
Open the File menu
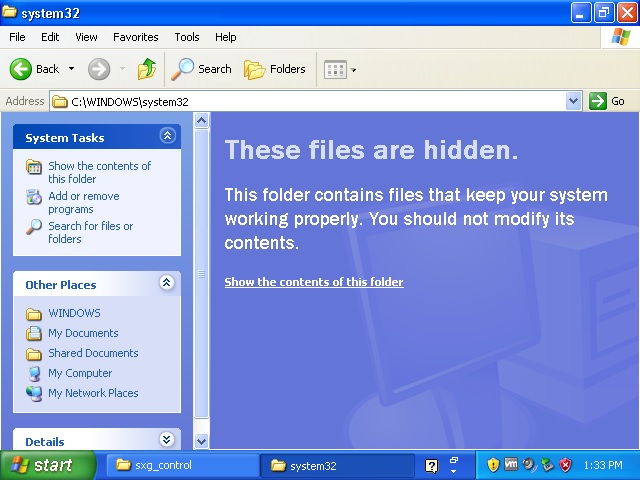[x=17, y=37]
